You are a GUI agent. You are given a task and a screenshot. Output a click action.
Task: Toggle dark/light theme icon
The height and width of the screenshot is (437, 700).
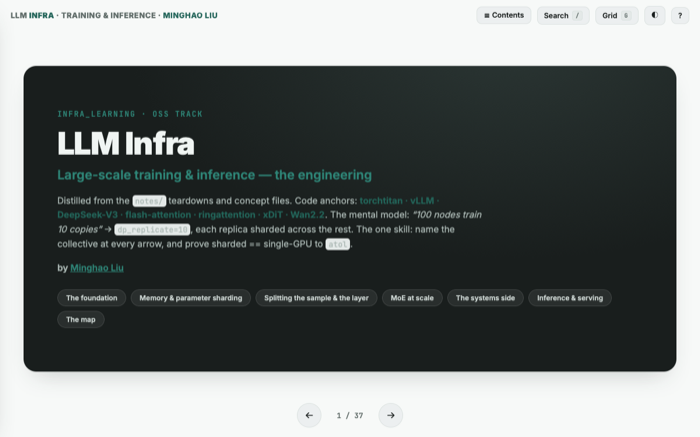tap(654, 16)
